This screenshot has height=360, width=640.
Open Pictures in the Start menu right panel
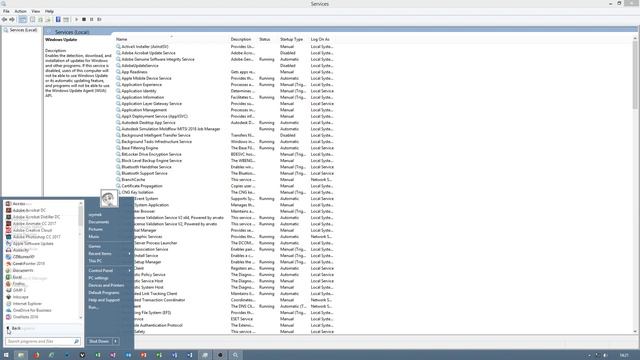coord(96,229)
